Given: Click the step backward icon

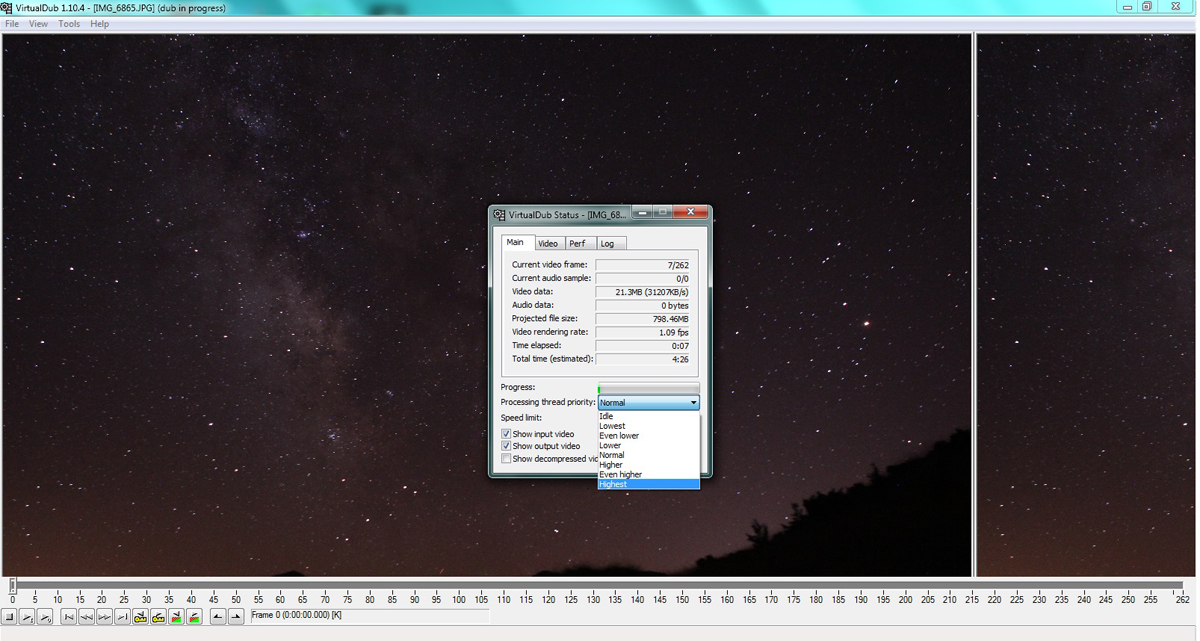Looking at the screenshot, I should (87, 617).
